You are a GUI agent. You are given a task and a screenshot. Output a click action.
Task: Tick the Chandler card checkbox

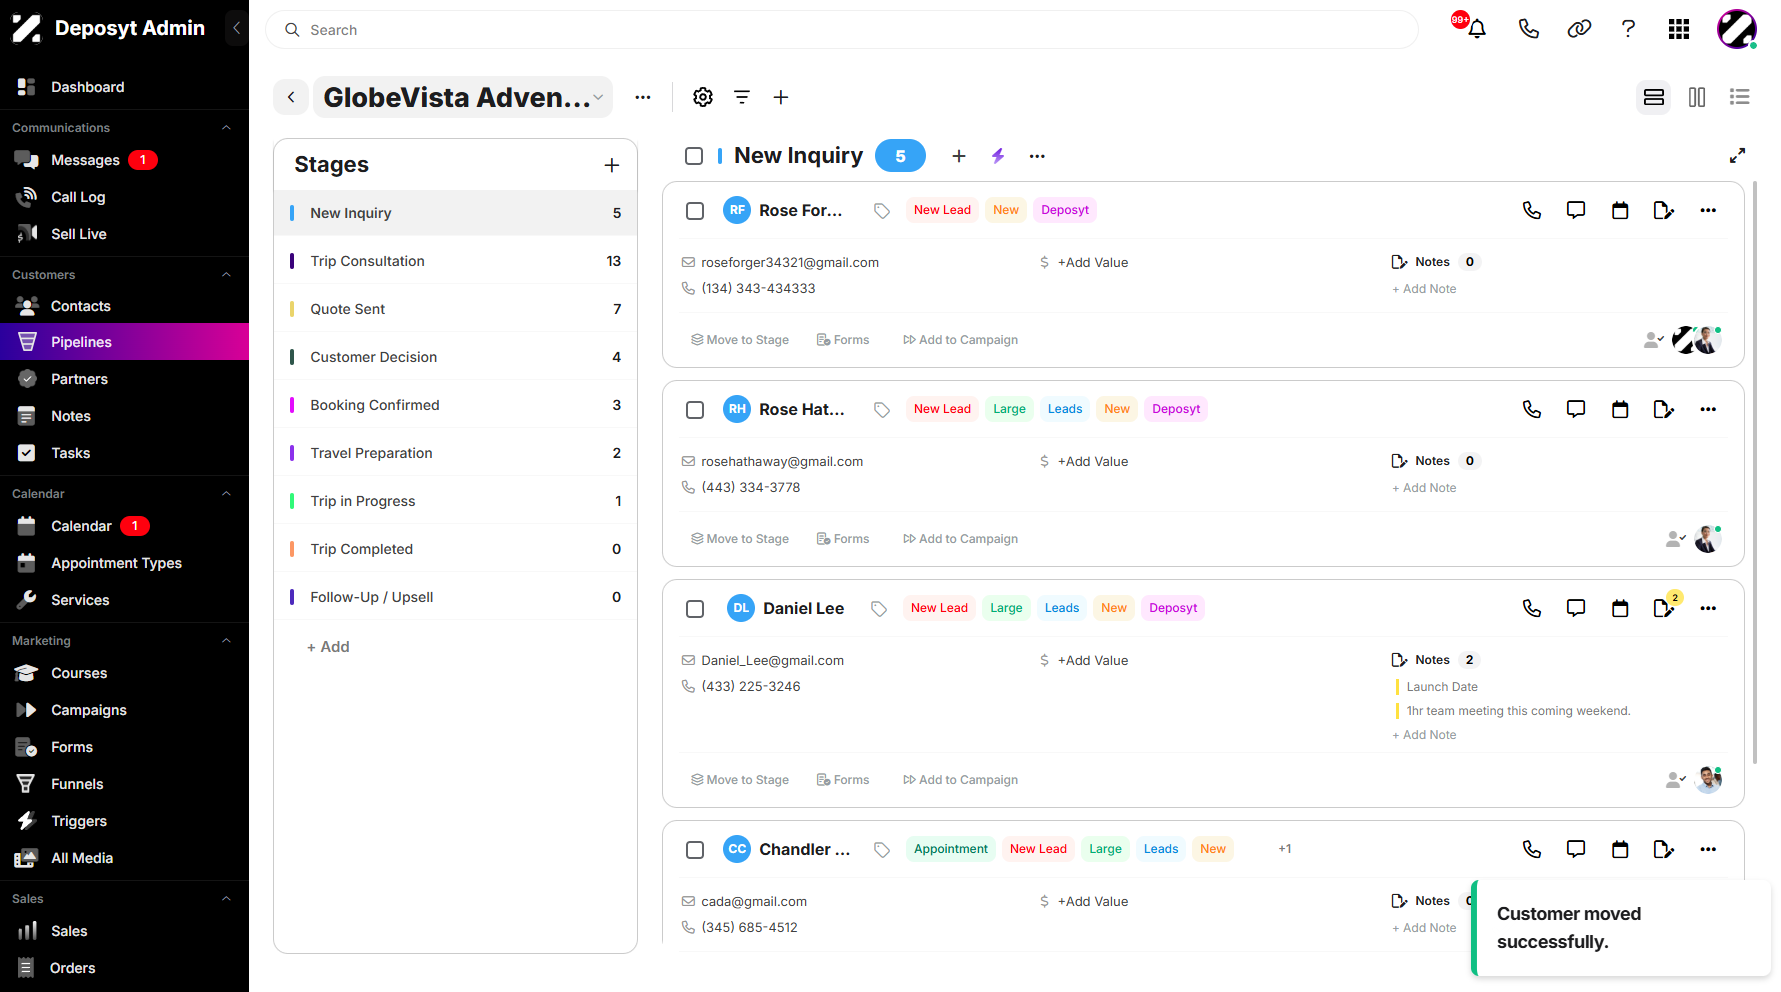pyautogui.click(x=695, y=850)
